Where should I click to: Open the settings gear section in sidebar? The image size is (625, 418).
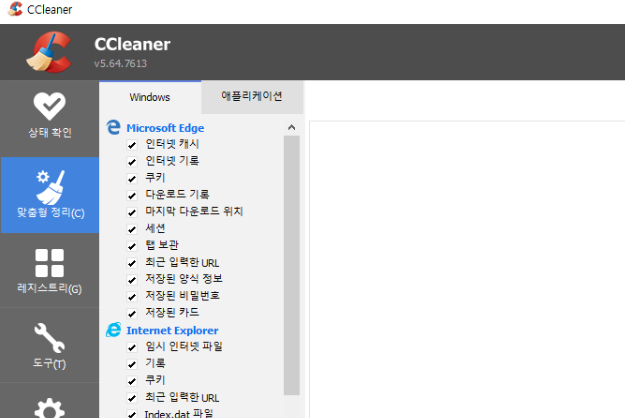pos(49,408)
